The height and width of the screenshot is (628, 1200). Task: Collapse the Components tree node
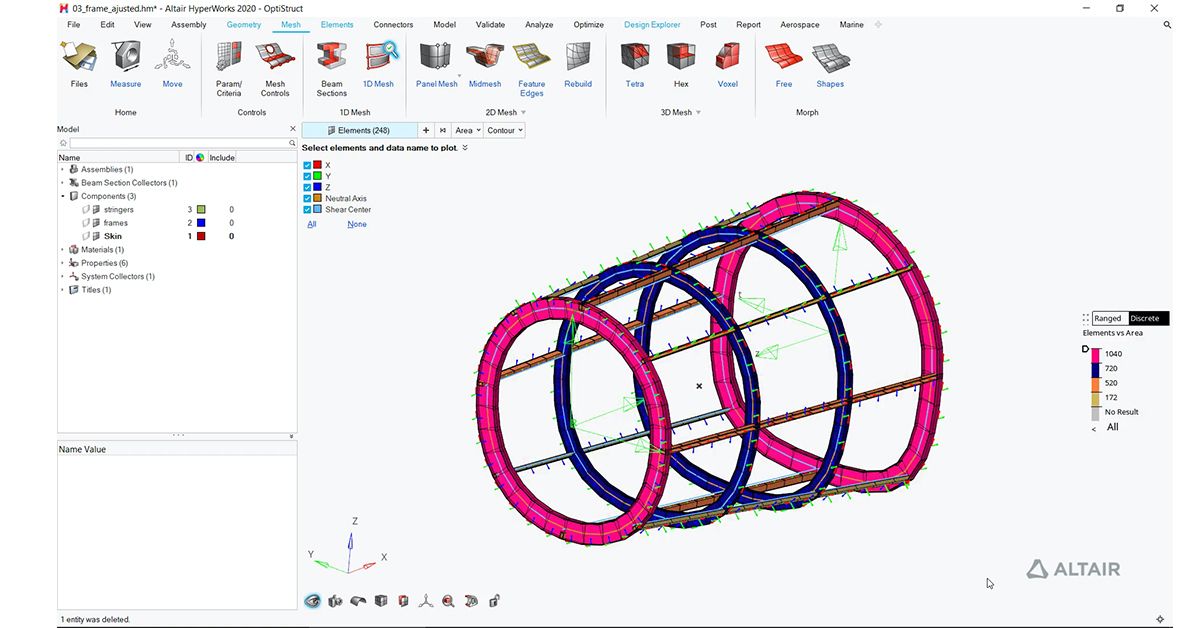tap(62, 196)
